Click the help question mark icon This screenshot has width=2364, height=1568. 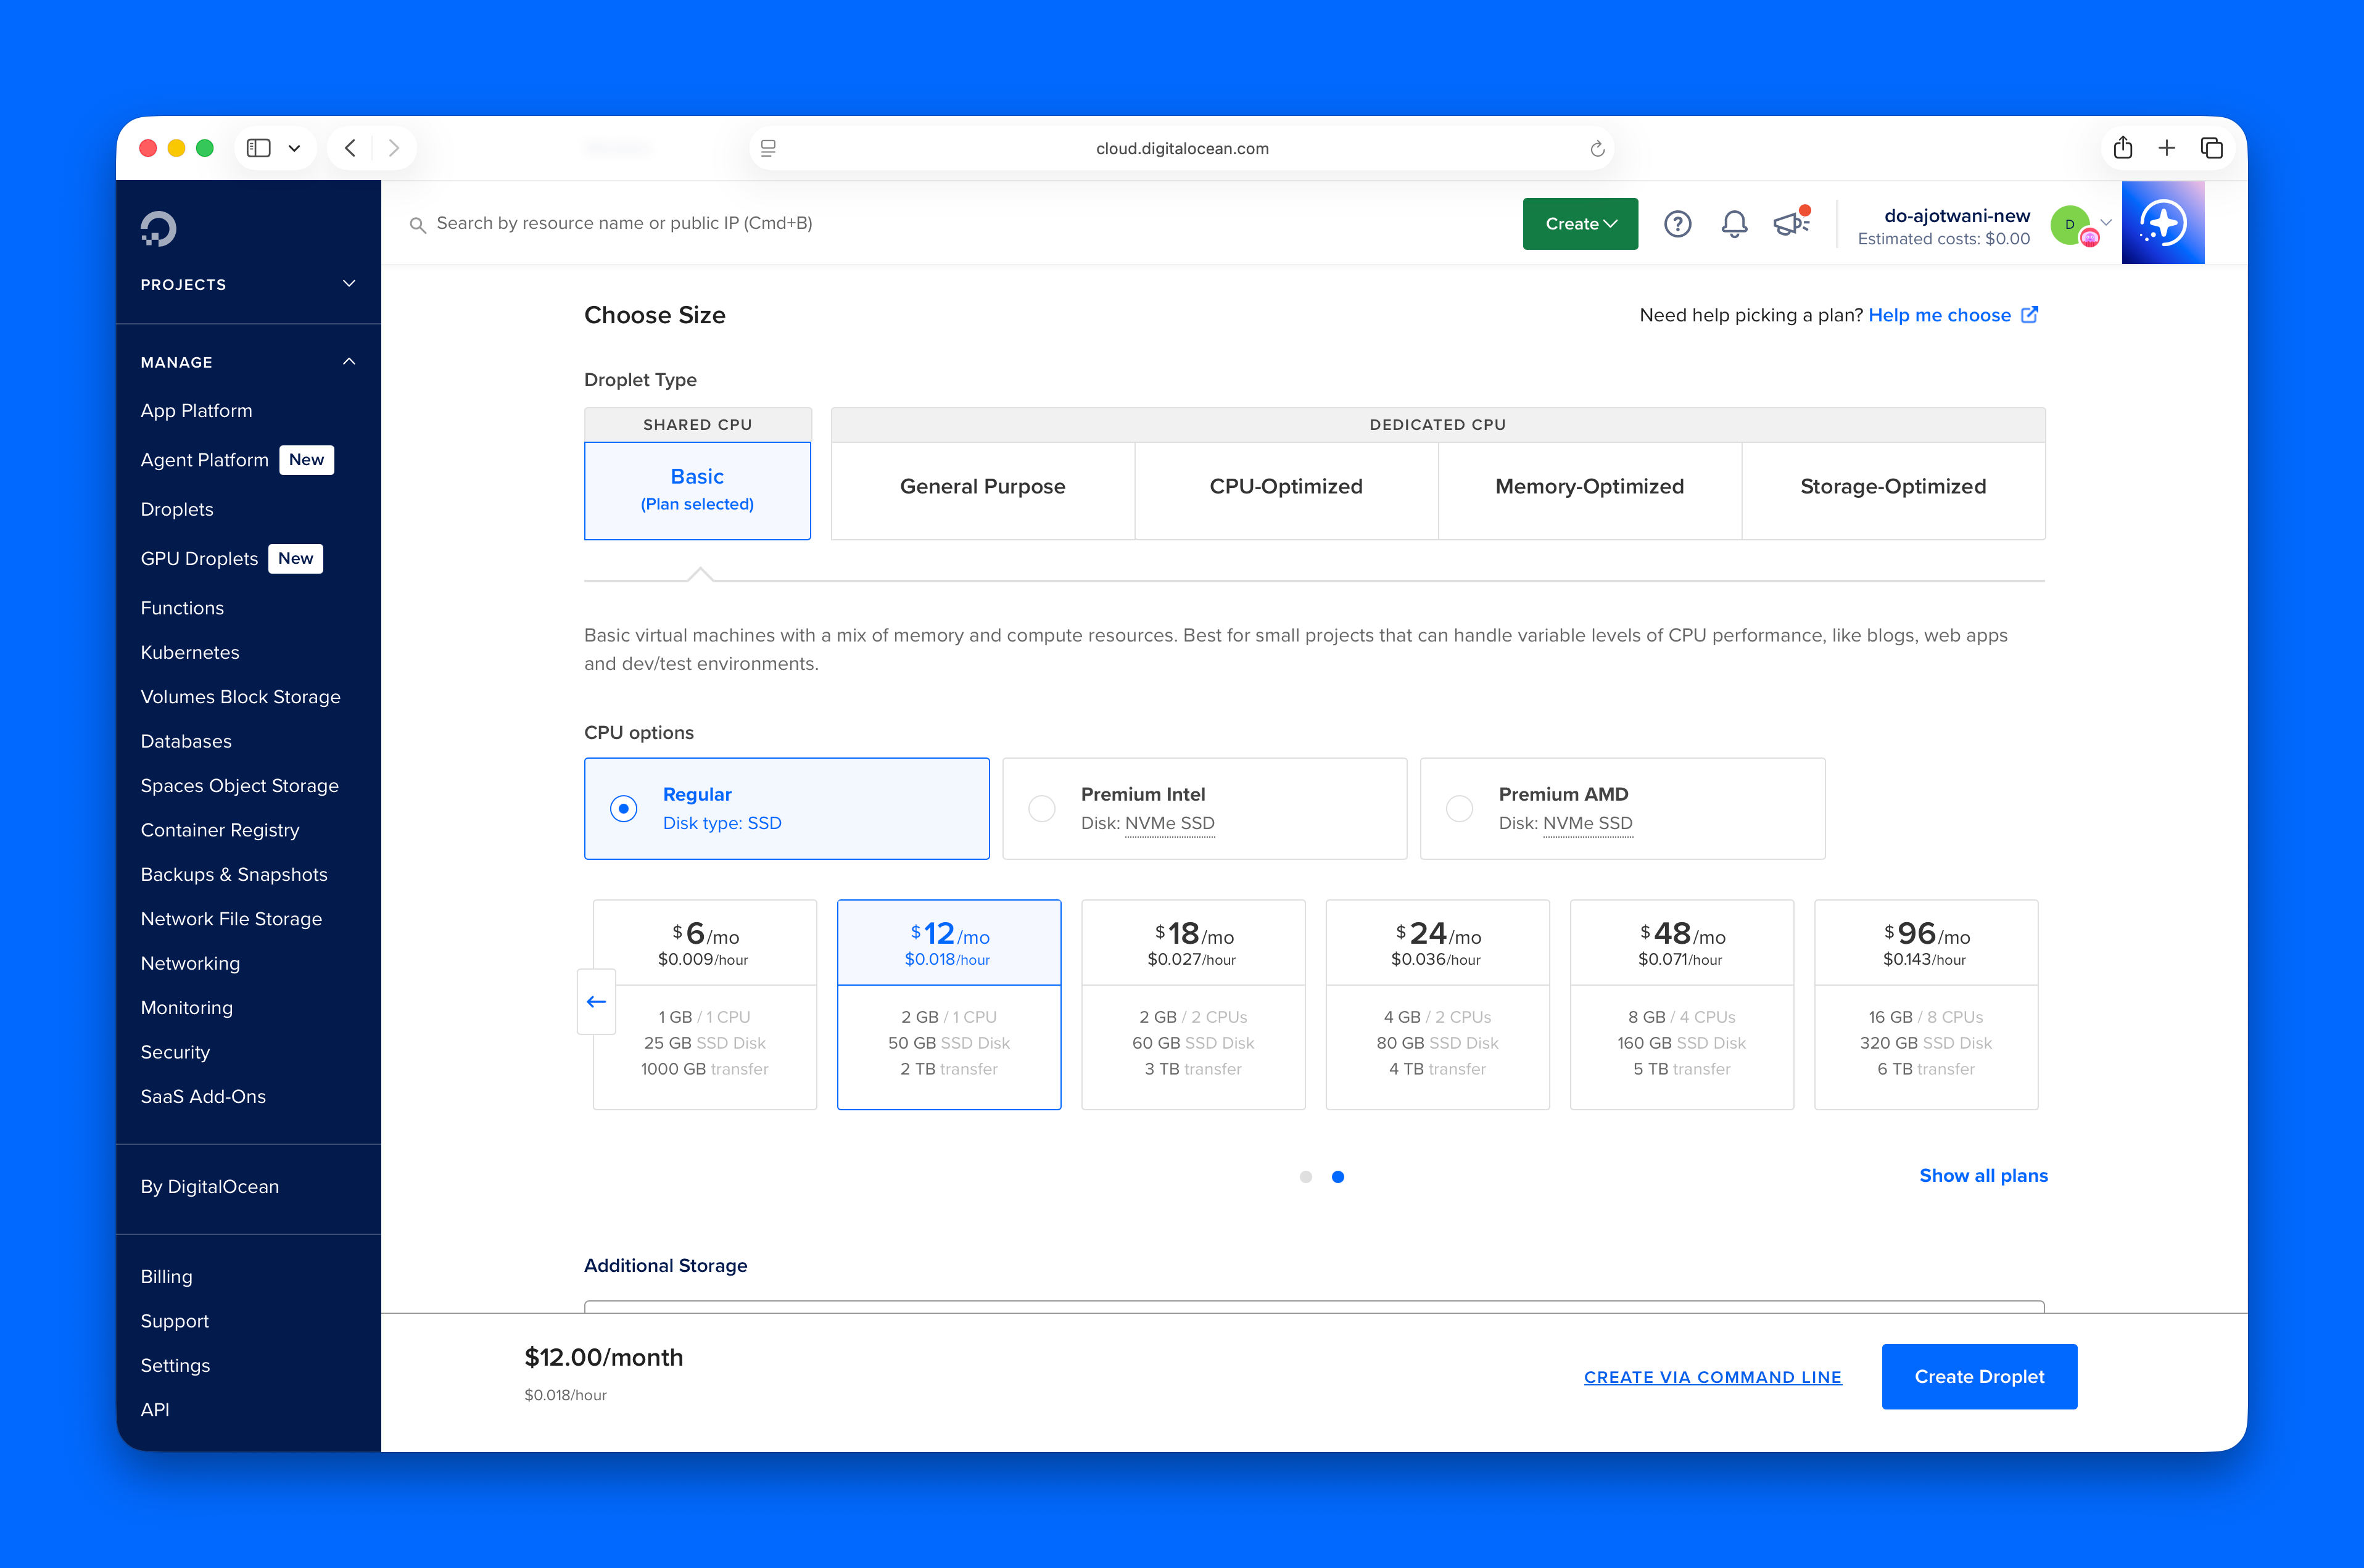(1678, 223)
